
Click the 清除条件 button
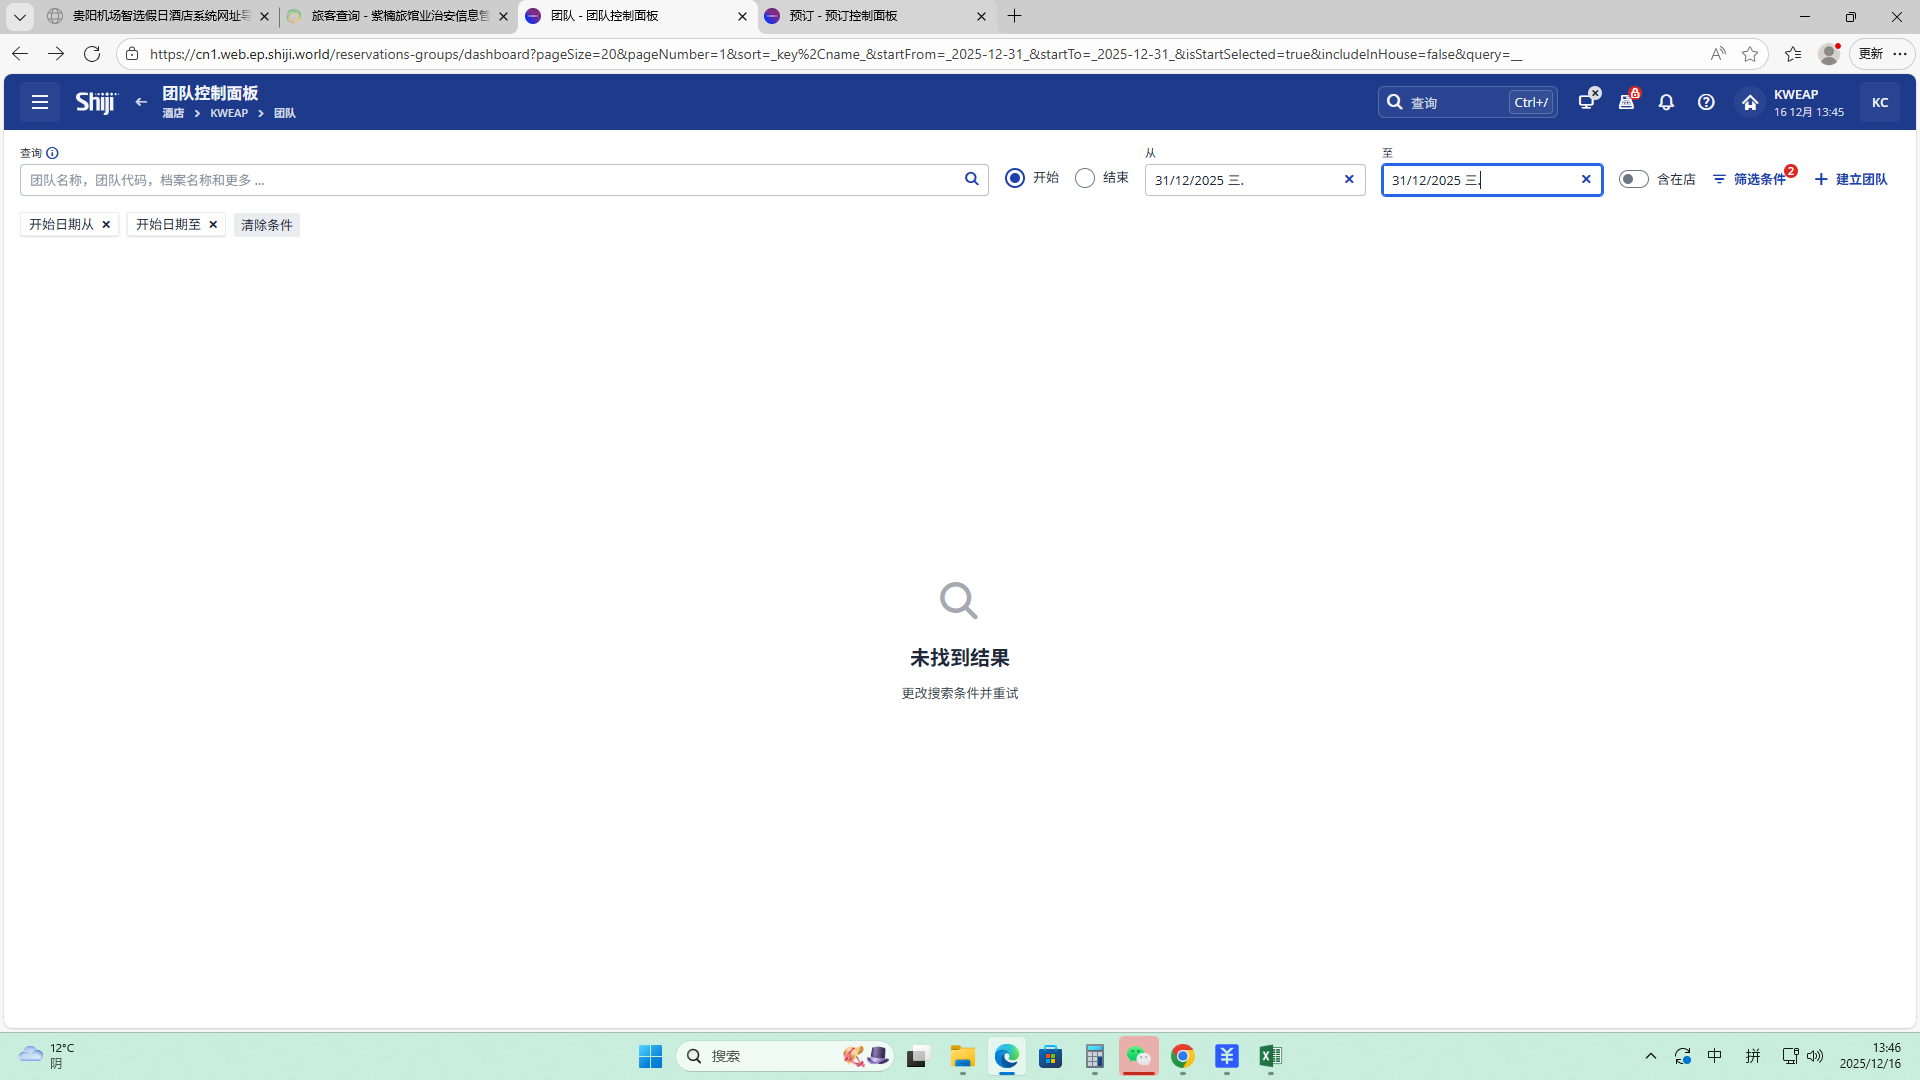coord(266,225)
